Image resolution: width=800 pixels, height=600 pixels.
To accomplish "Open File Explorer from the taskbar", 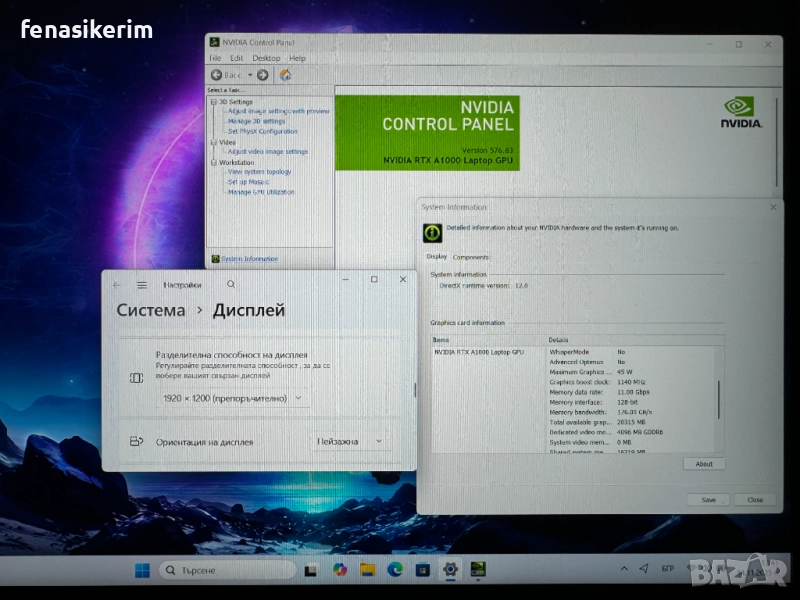I will (367, 570).
